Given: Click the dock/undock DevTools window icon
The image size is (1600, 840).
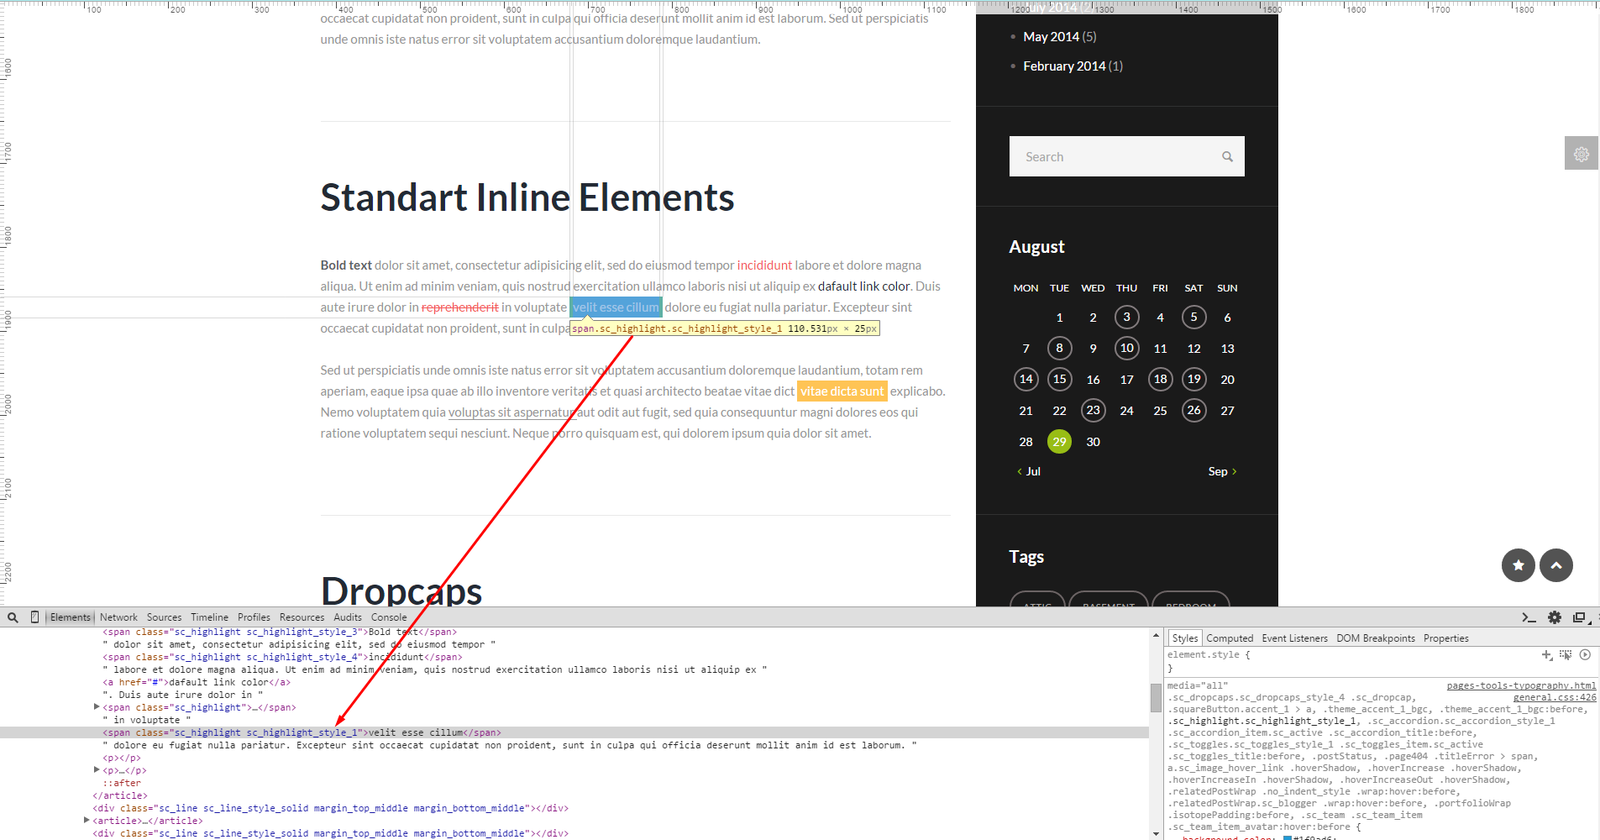Looking at the screenshot, I should 1580,618.
